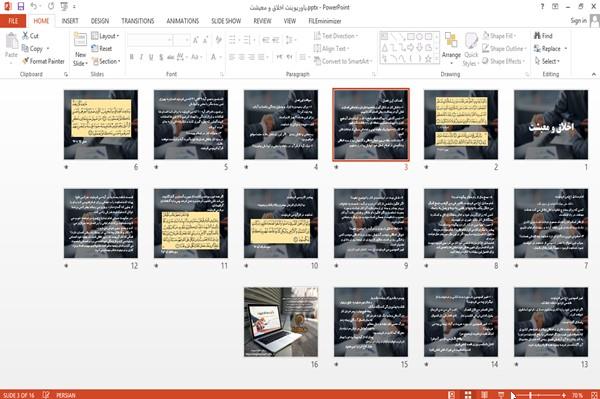Select the title slide thumbnail 1
Image resolution: width=600 pixels, height=399 pixels.
551,125
